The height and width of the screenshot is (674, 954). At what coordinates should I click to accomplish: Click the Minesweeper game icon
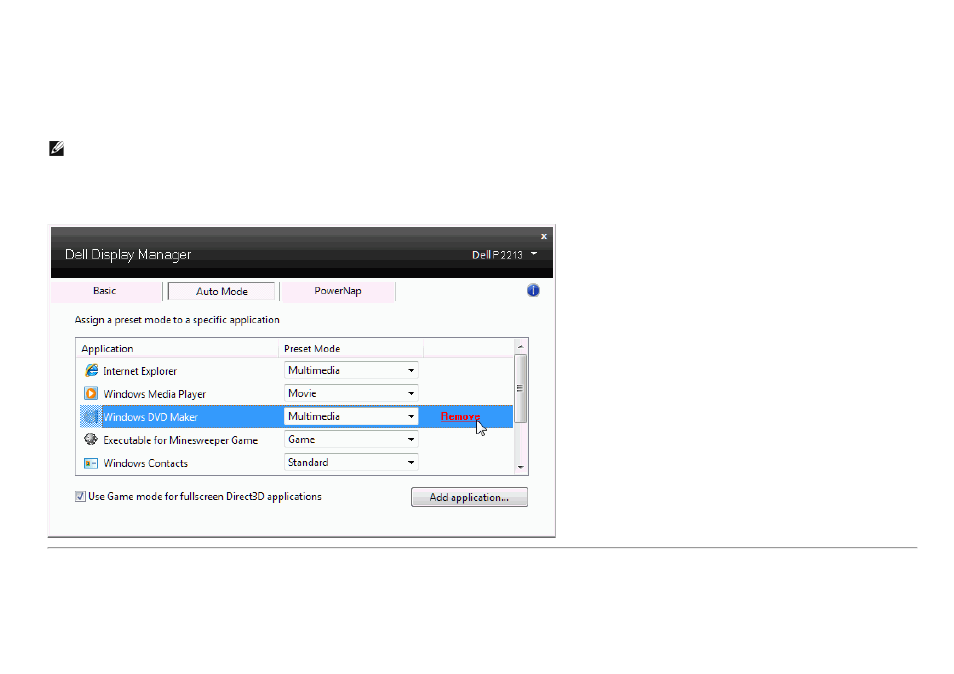pyautogui.click(x=91, y=439)
